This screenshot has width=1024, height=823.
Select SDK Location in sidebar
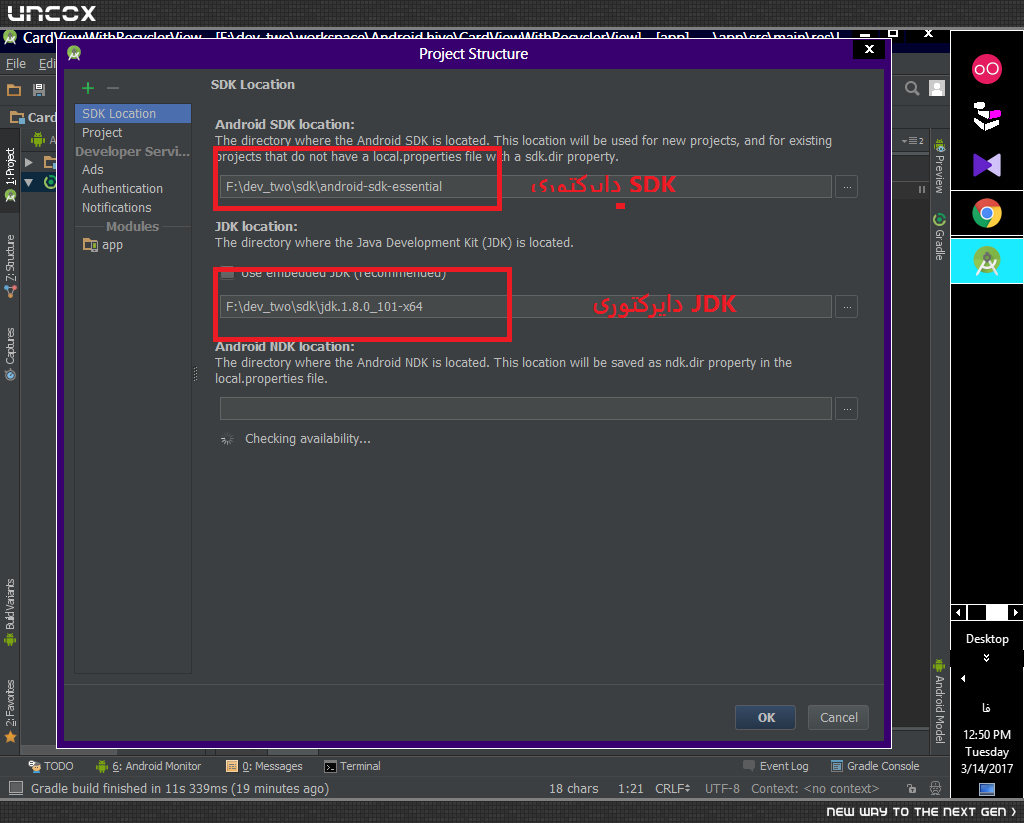(x=133, y=113)
